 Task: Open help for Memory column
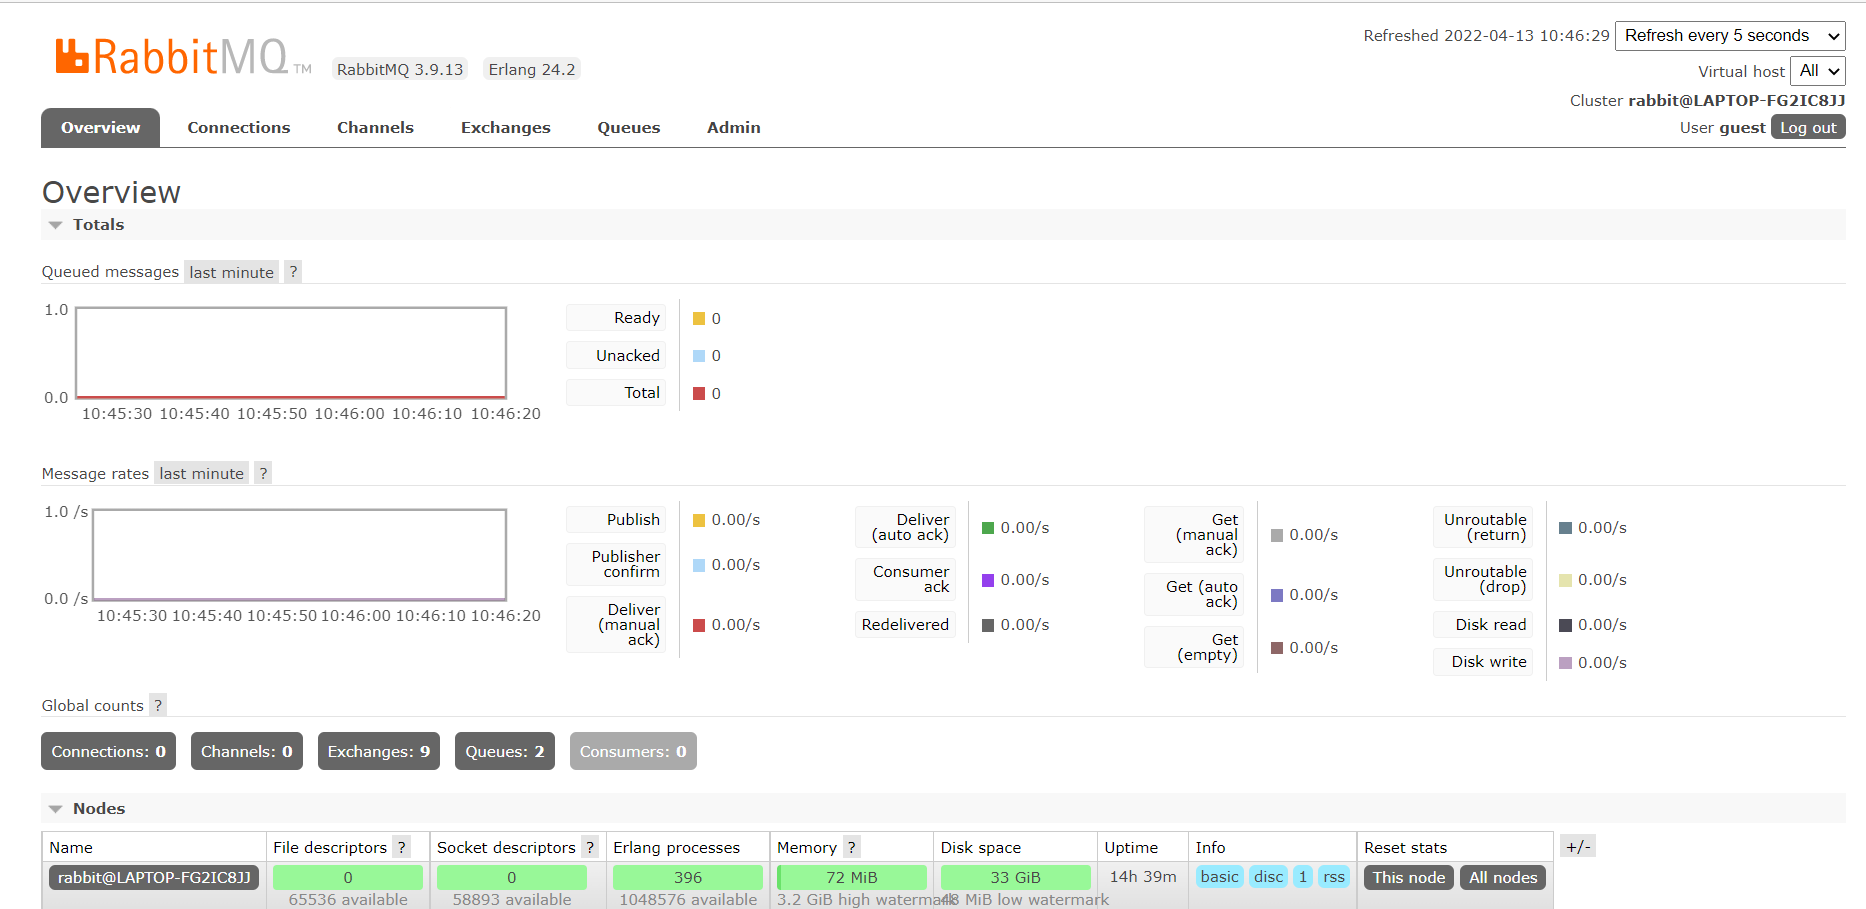[x=852, y=847]
